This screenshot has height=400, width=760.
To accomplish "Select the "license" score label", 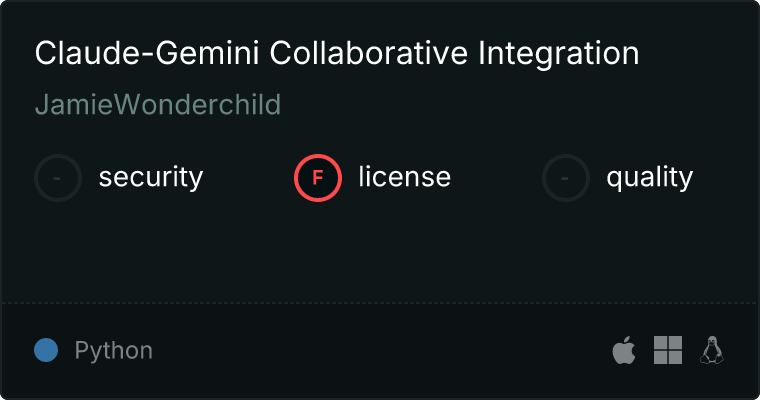I will [405, 178].
